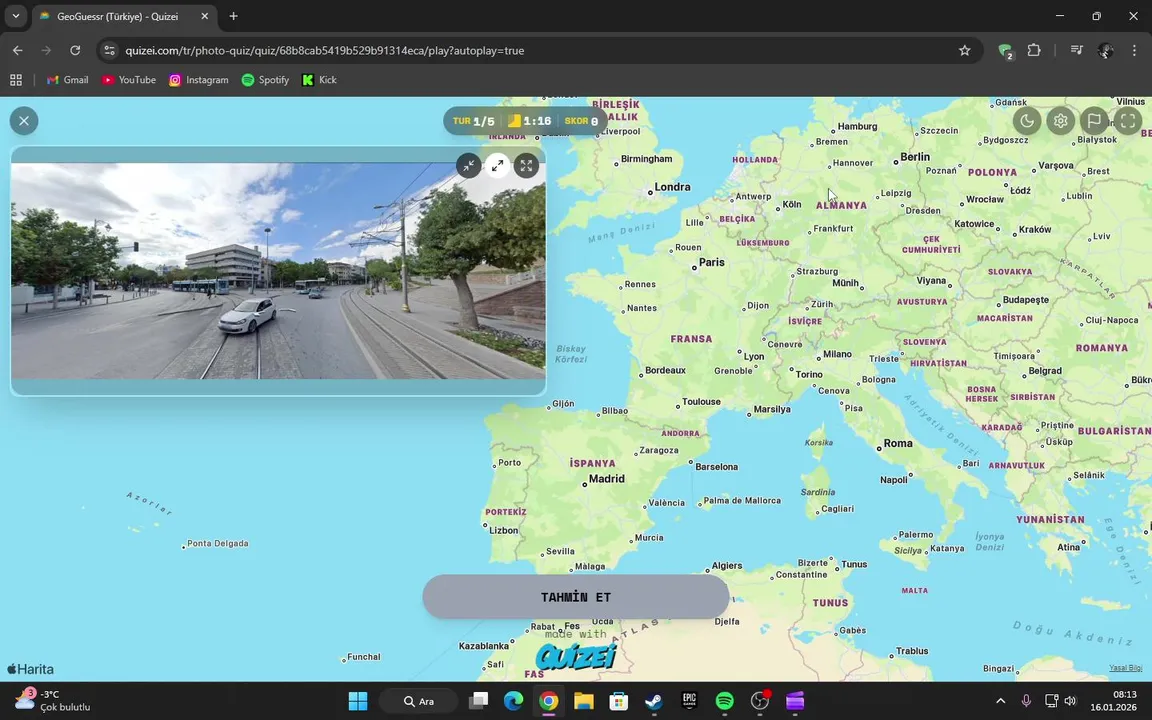
Task: Toggle dark mode moon icon
Action: click(x=1026, y=120)
